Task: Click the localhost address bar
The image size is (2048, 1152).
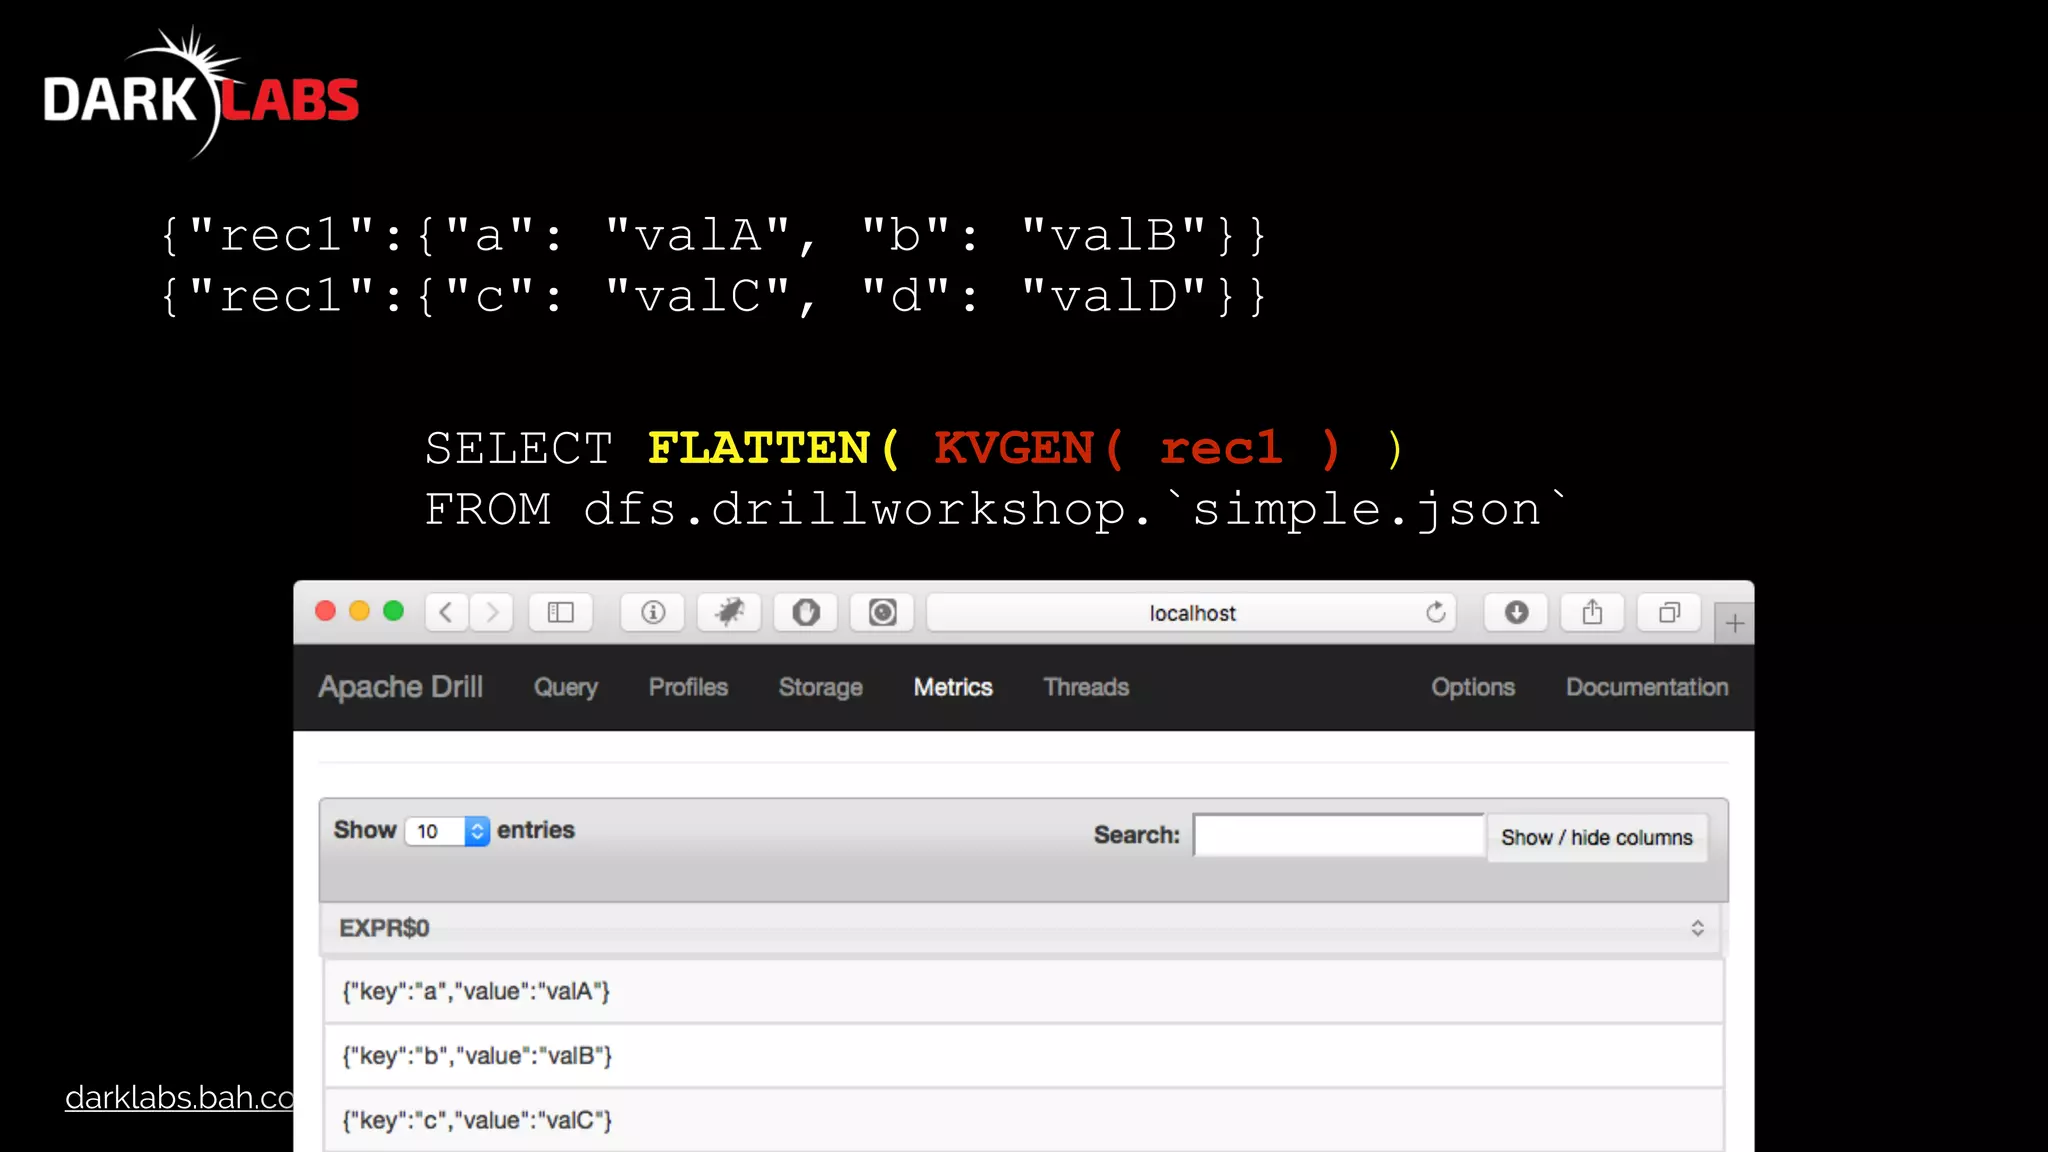Action: point(1191,612)
